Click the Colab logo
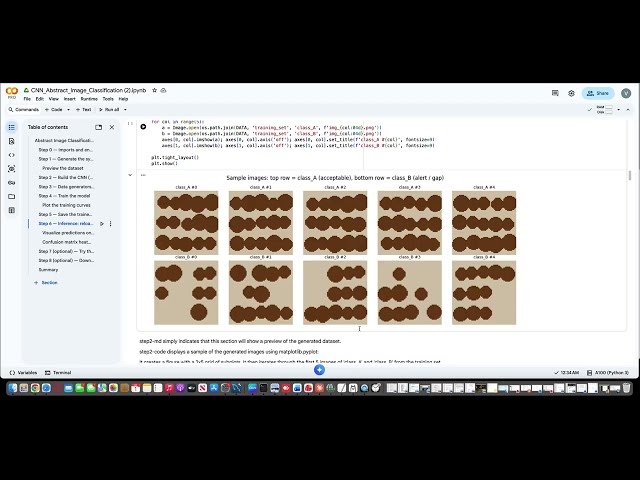This screenshot has height=480, width=640. click(12, 91)
